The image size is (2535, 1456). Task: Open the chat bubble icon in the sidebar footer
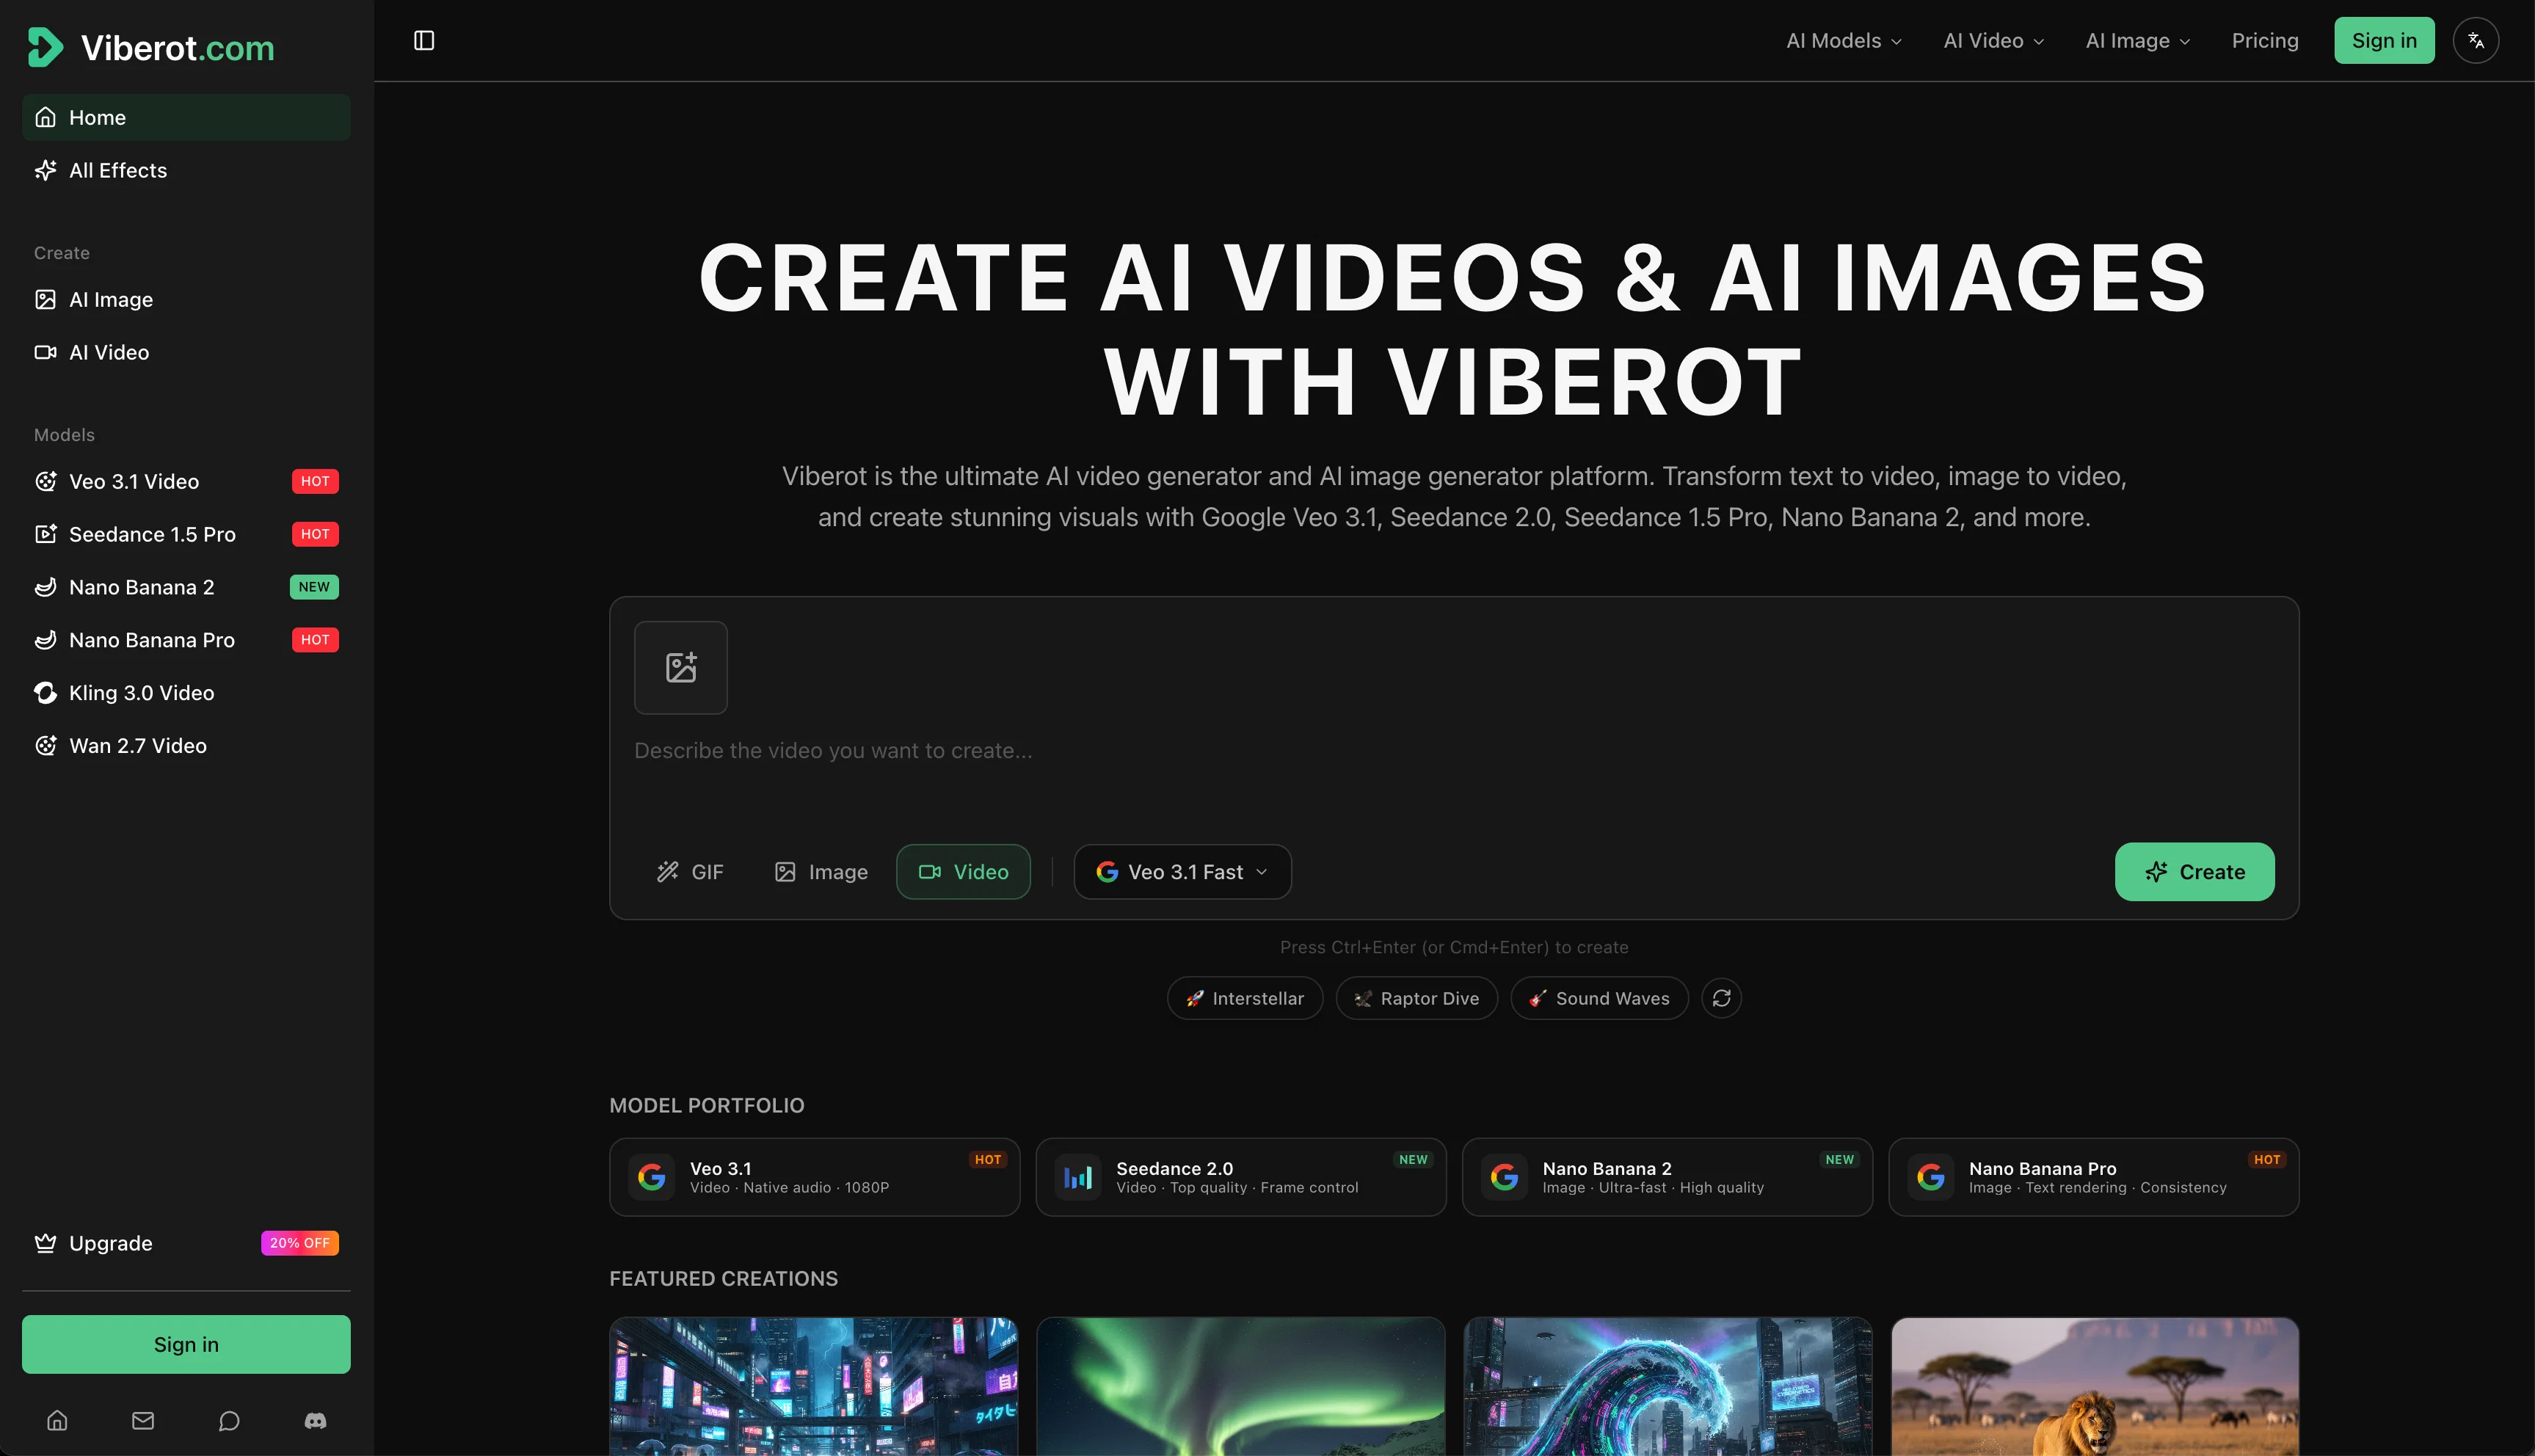coord(229,1420)
